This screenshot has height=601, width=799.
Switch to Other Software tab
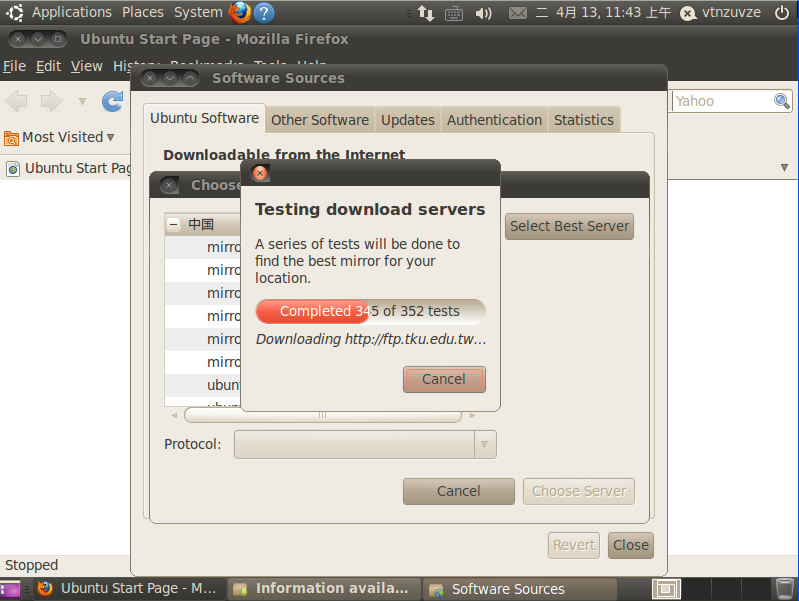coord(319,120)
